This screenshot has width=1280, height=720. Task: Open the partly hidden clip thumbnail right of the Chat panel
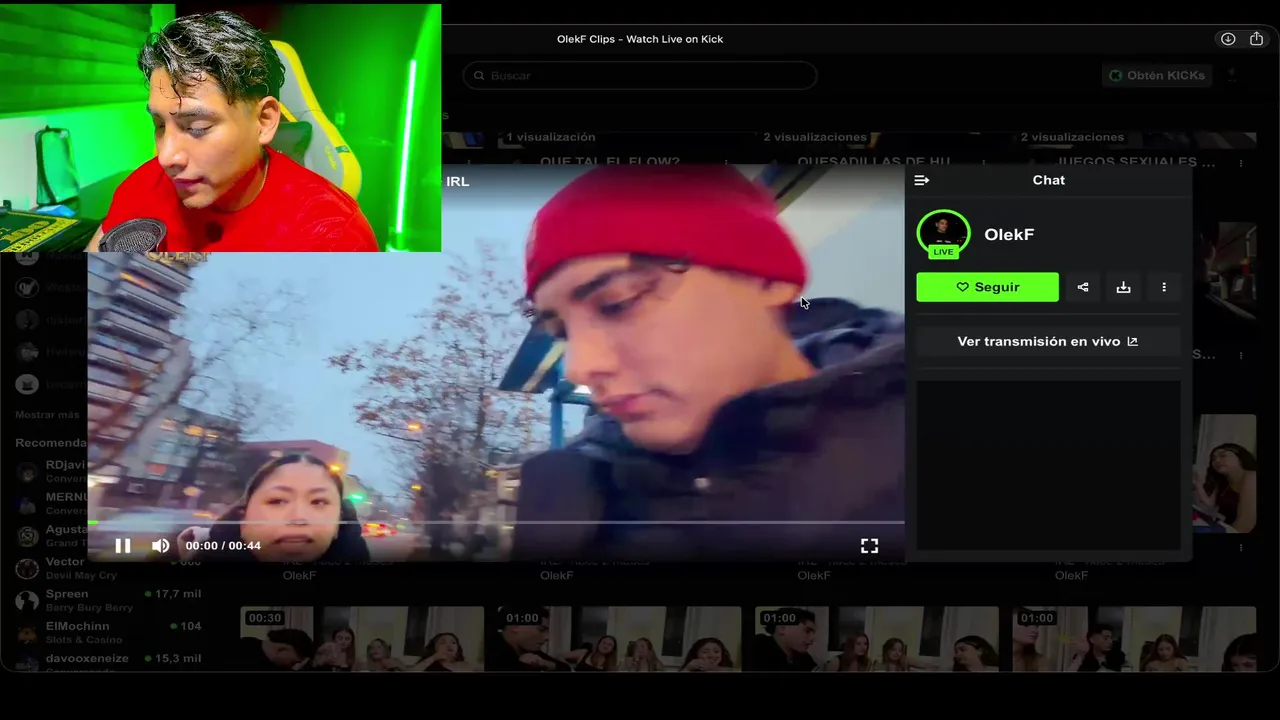pos(1225,474)
